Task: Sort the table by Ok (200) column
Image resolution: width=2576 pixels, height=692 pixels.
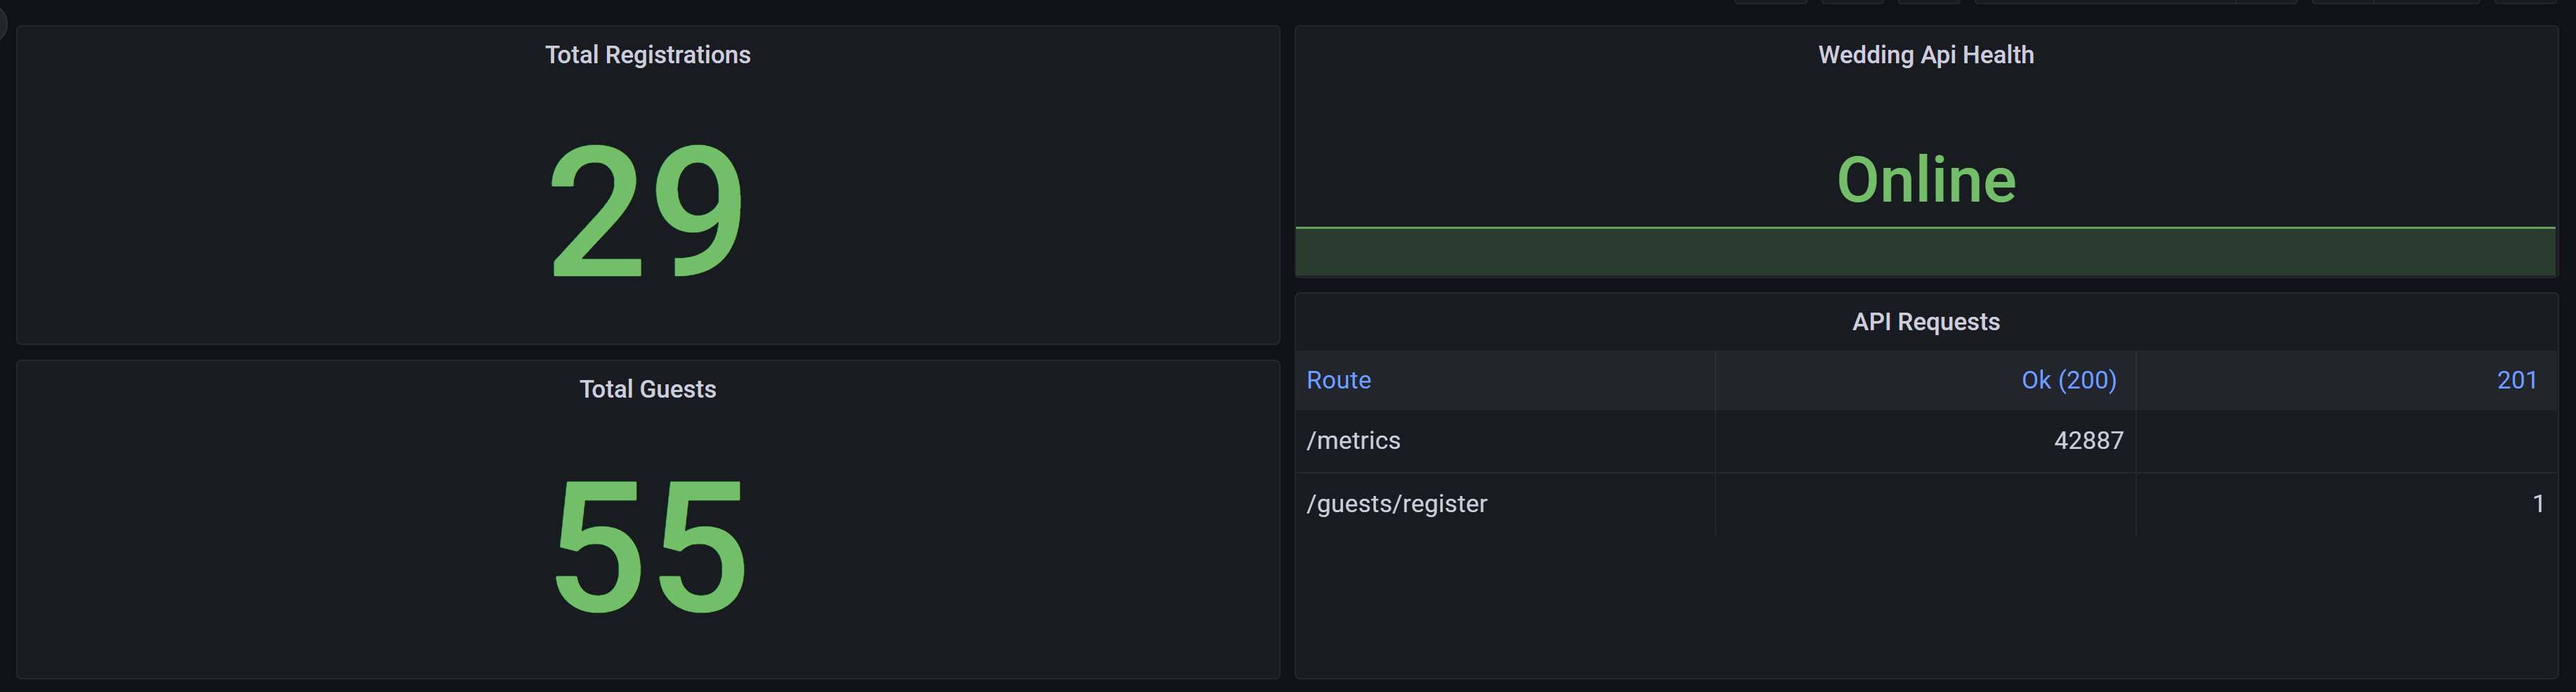Action: 2068,380
